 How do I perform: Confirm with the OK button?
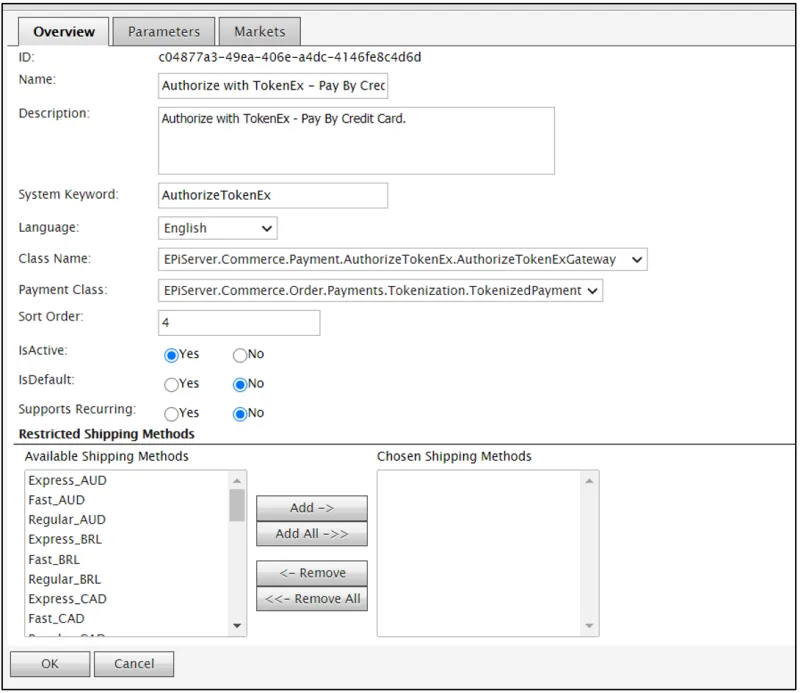[x=50, y=664]
